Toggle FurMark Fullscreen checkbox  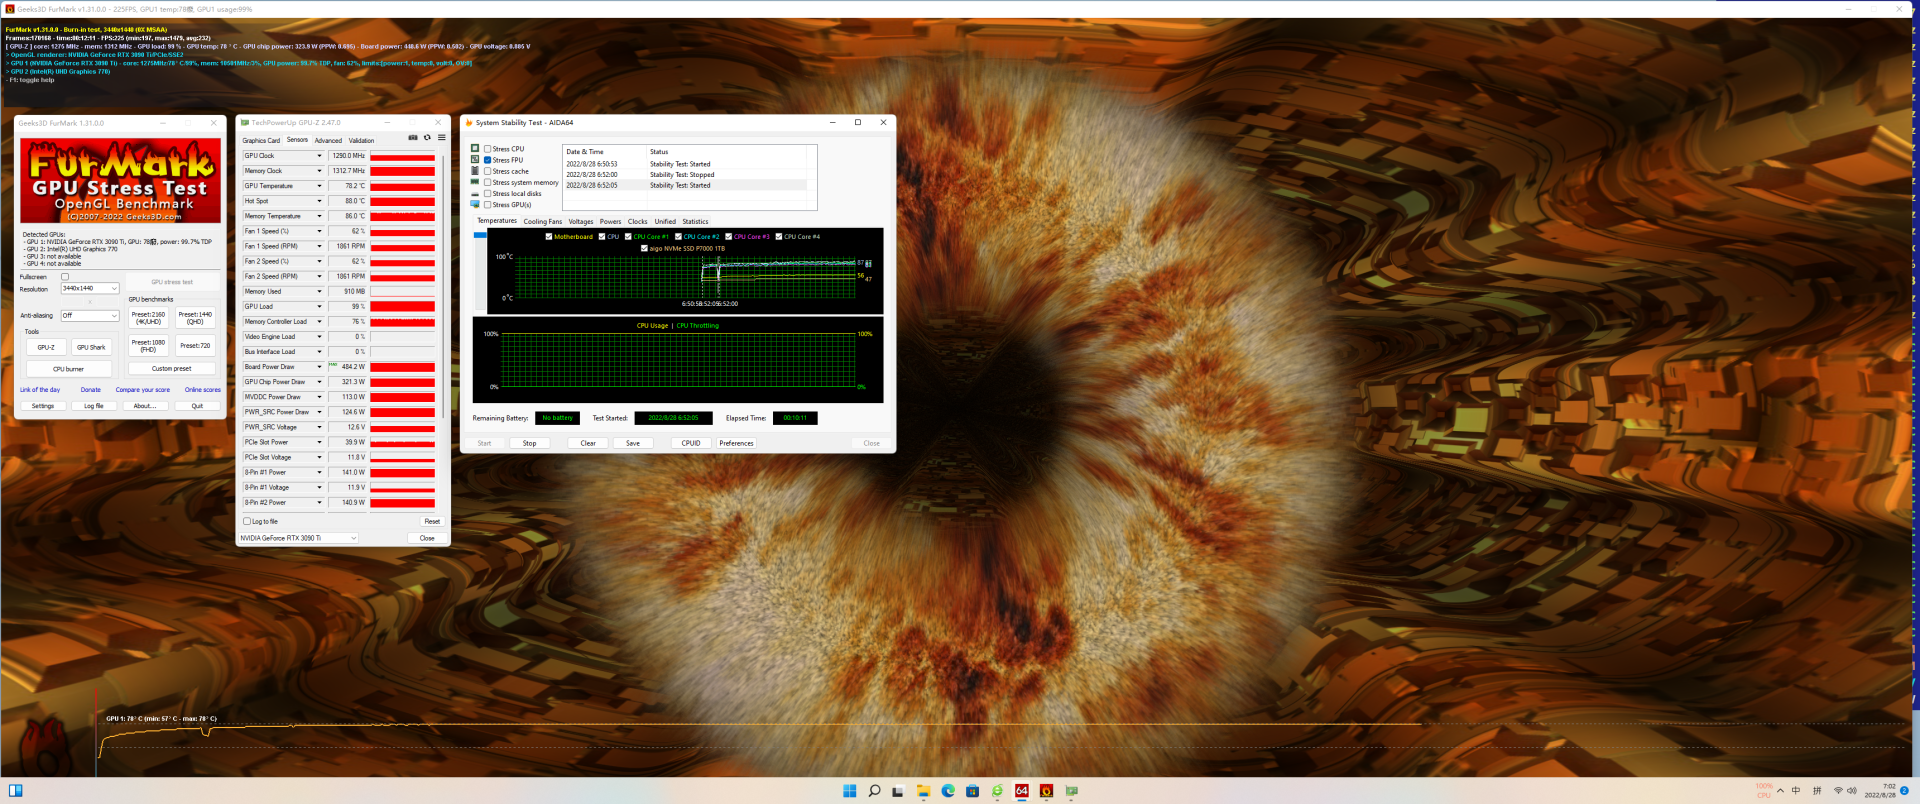click(65, 277)
